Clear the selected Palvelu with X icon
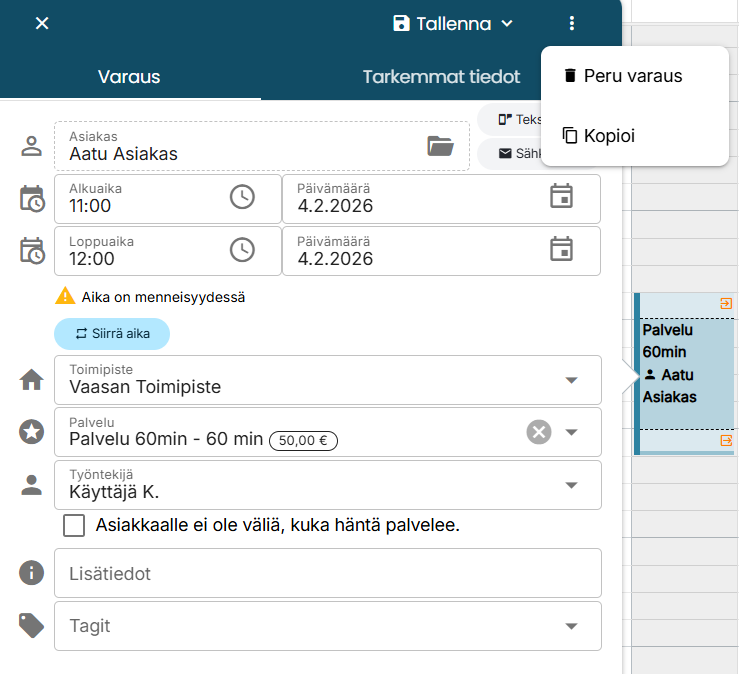 point(539,432)
